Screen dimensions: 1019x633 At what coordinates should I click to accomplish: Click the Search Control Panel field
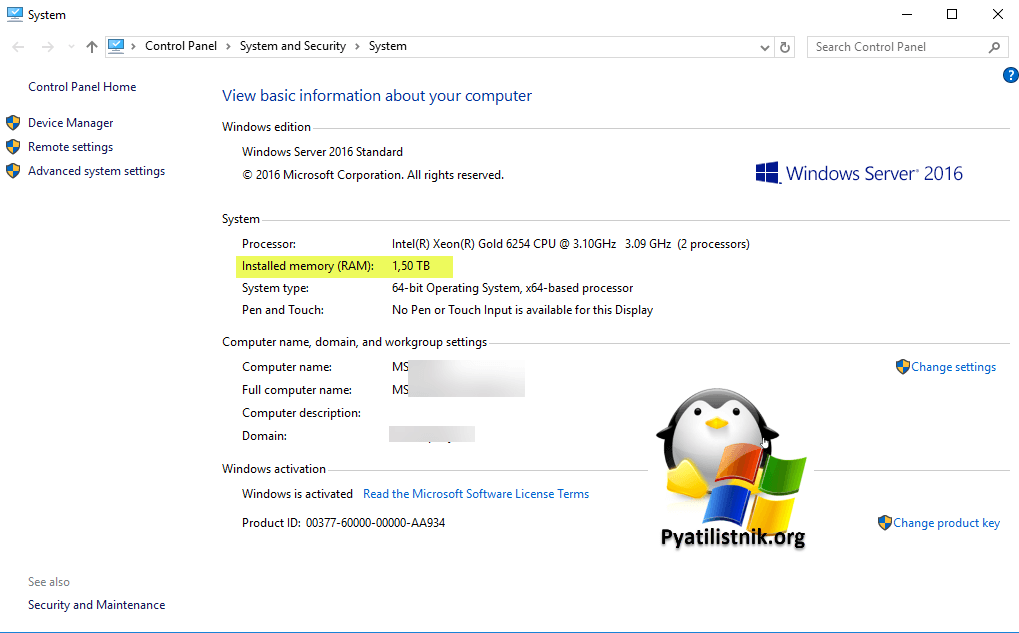(895, 47)
